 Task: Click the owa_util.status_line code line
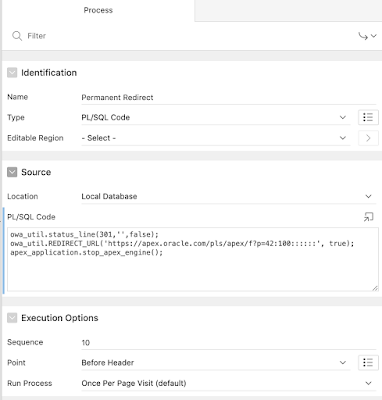pos(84,234)
